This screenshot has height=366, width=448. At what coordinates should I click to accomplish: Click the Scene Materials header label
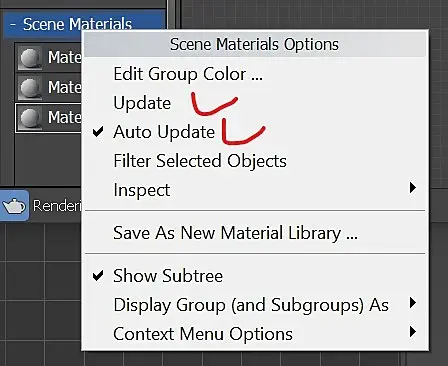77,24
